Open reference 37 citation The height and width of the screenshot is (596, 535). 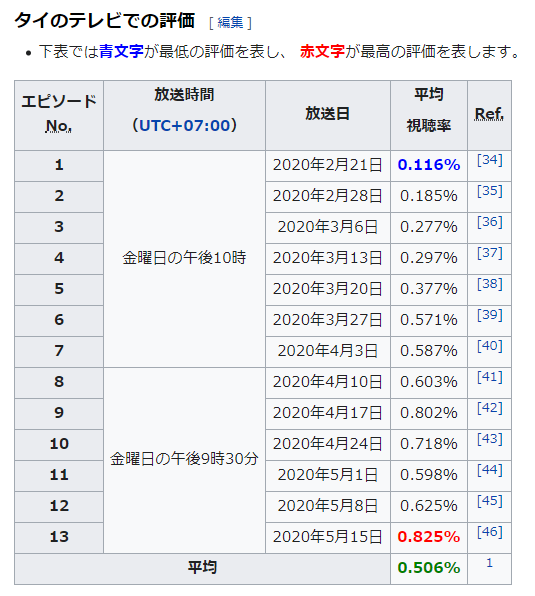tap(489, 253)
